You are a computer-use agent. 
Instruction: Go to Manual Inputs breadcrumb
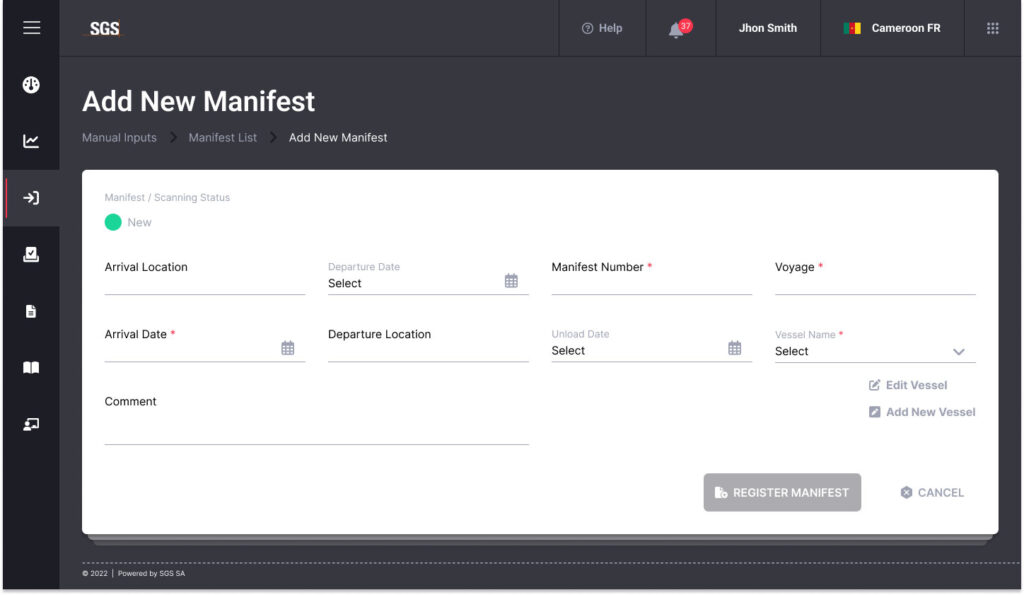coord(119,138)
